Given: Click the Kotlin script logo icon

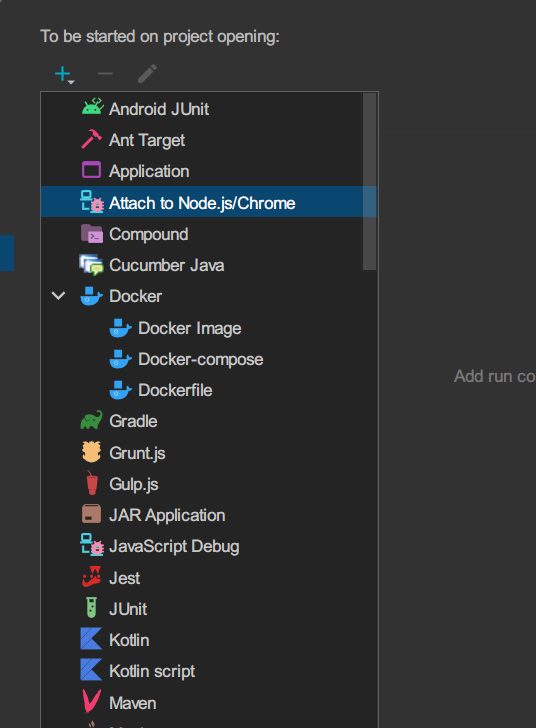Looking at the screenshot, I should (91, 670).
